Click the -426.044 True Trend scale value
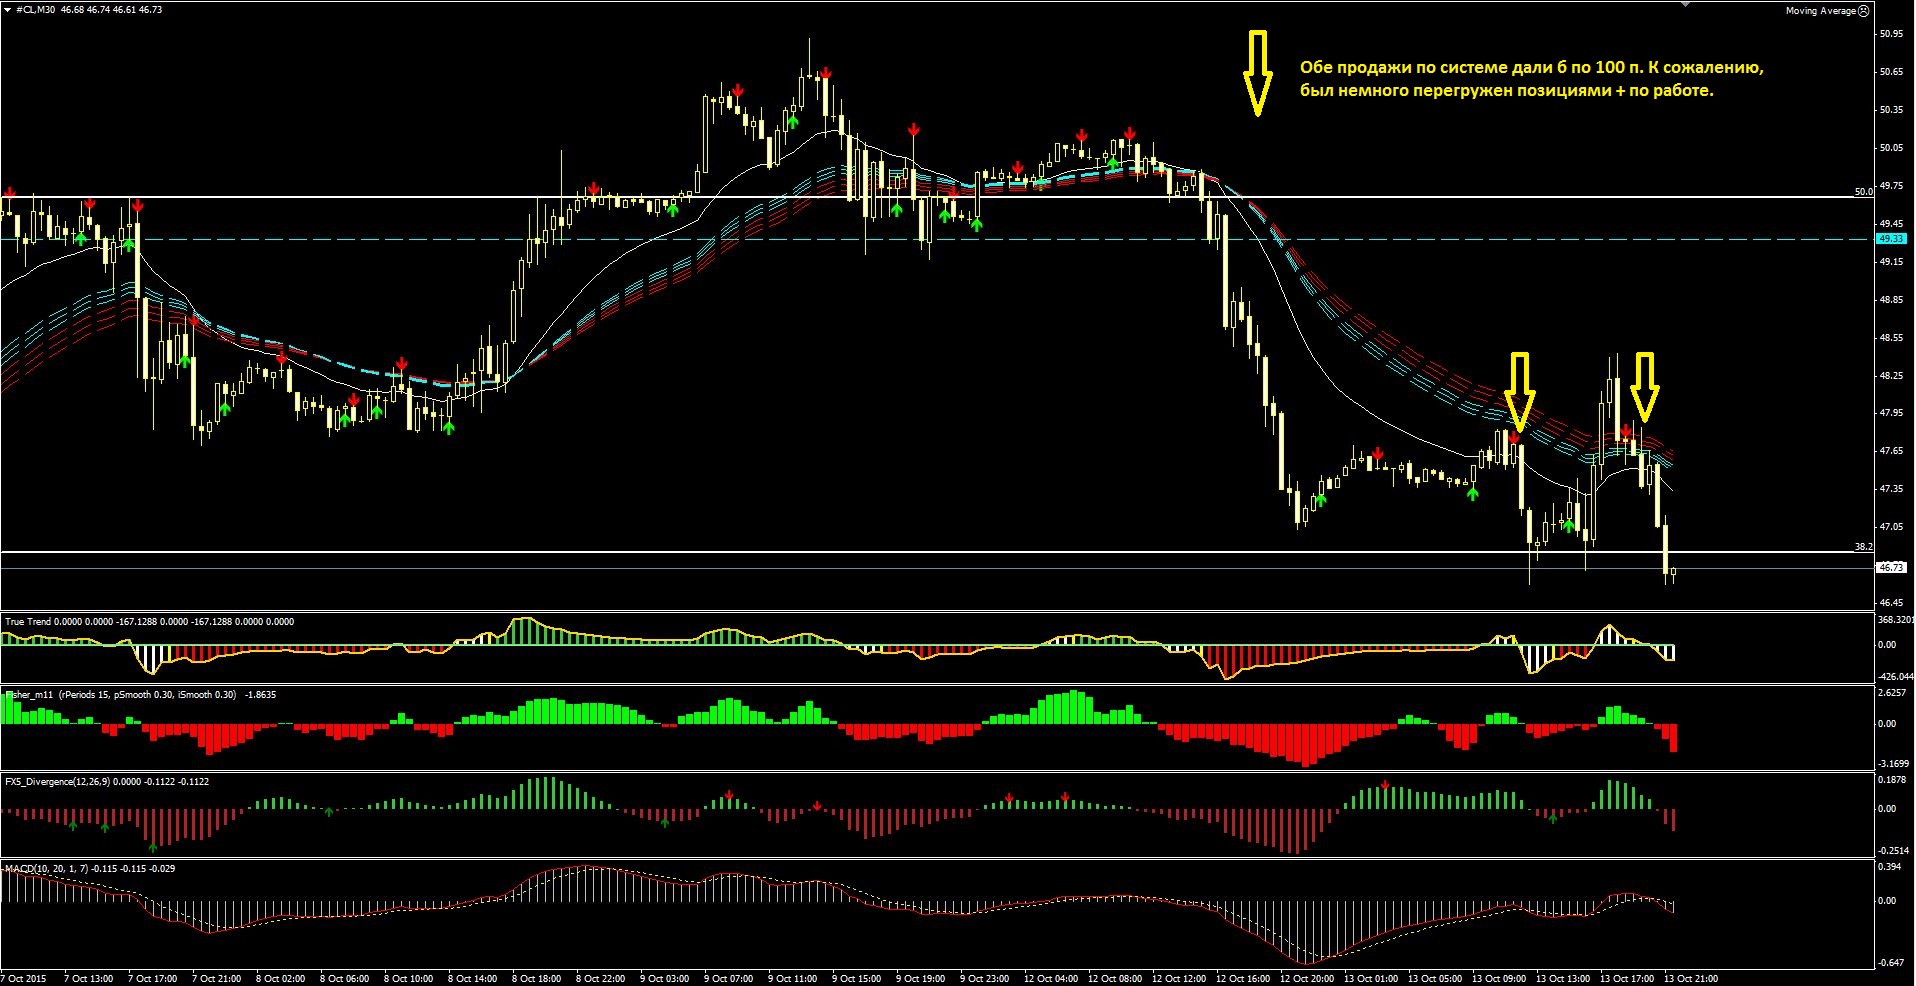 tap(1896, 677)
